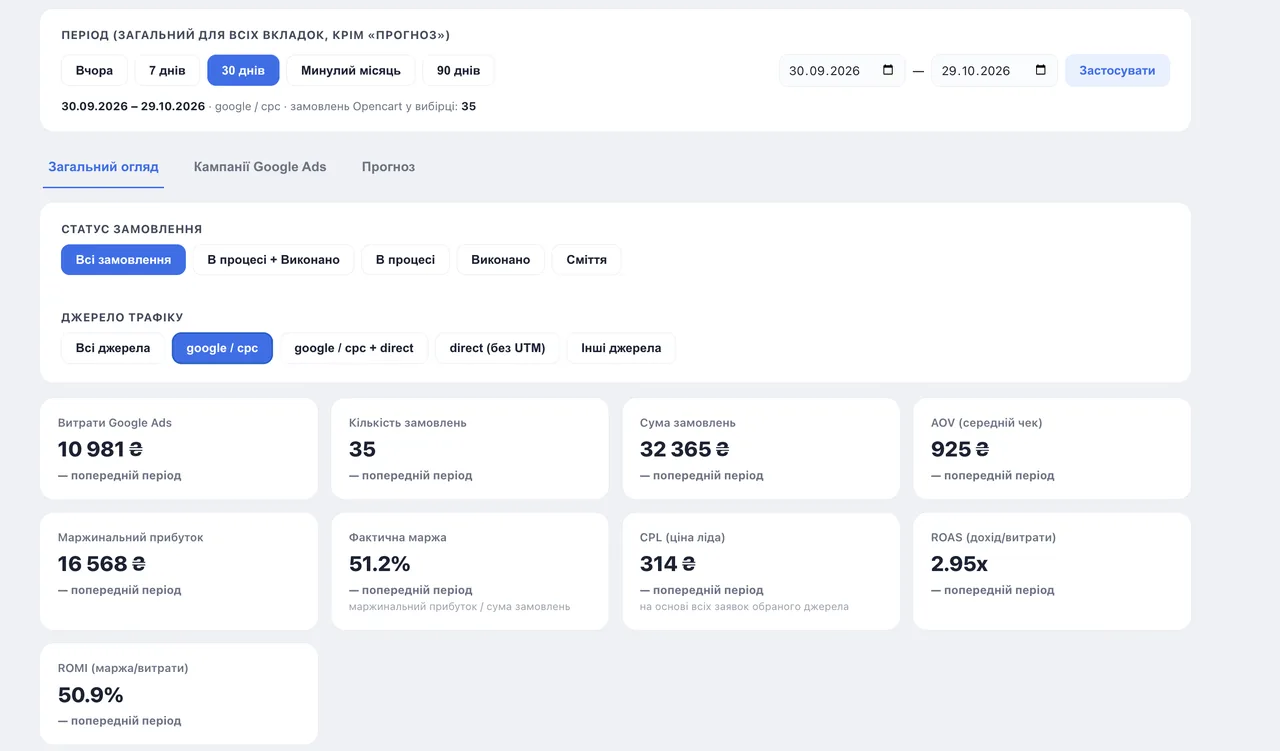Click the ROMI value 50.9%
The height and width of the screenshot is (751, 1280).
90,695
